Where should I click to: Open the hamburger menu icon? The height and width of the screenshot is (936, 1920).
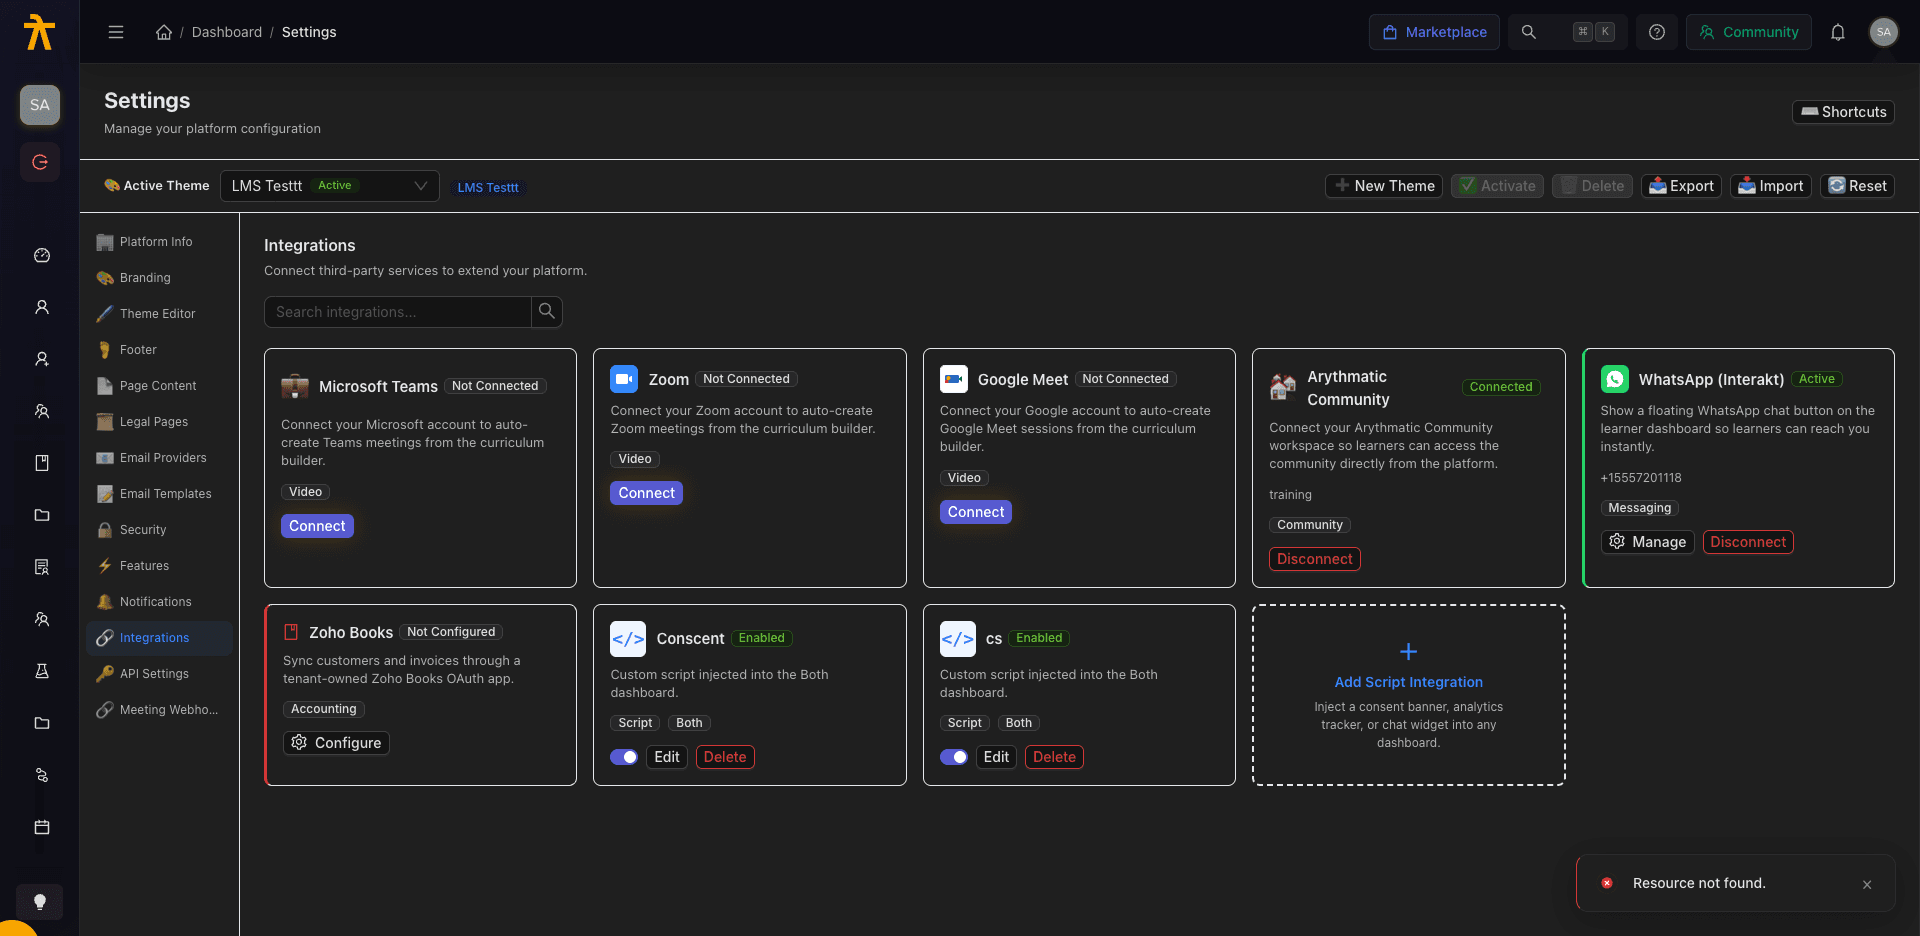[x=116, y=32]
